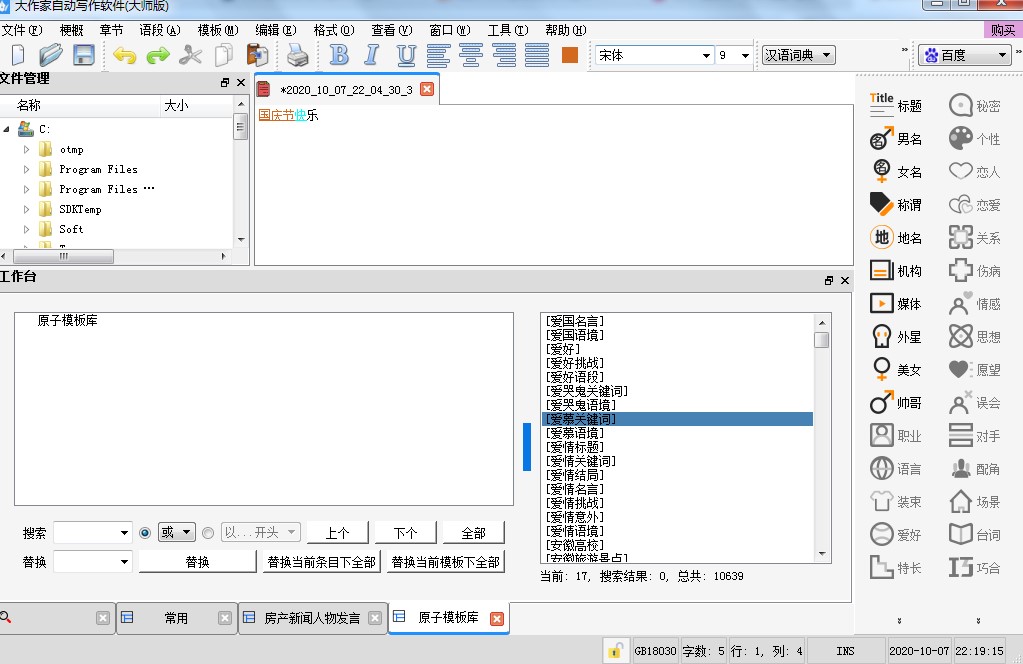Click the 机构 organization icon

tap(896, 271)
